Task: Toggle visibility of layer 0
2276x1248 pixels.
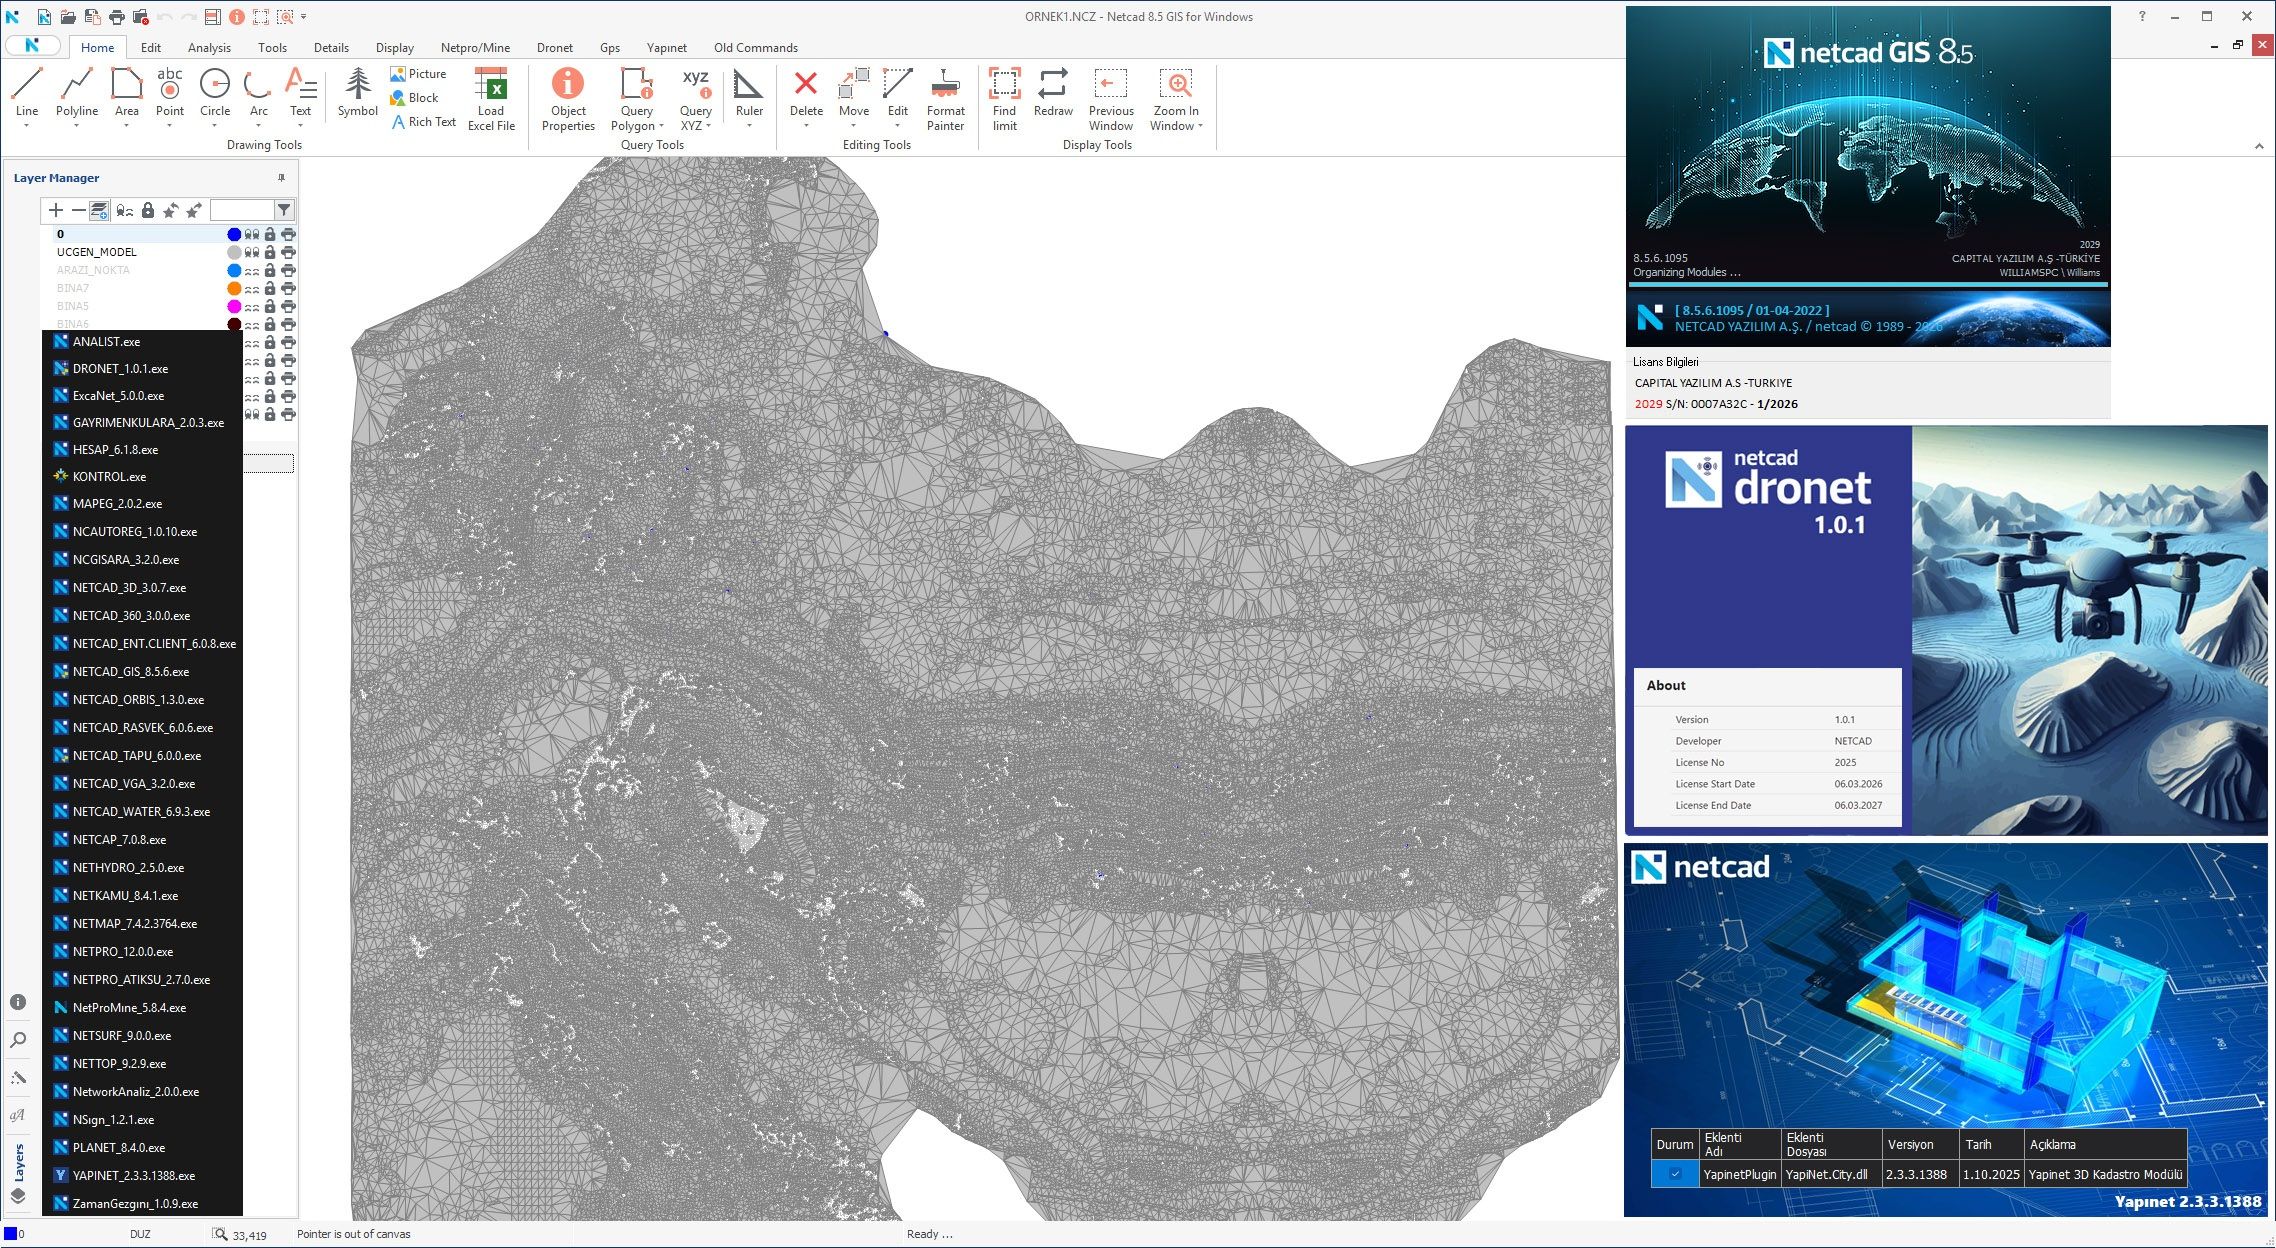Action: click(252, 234)
